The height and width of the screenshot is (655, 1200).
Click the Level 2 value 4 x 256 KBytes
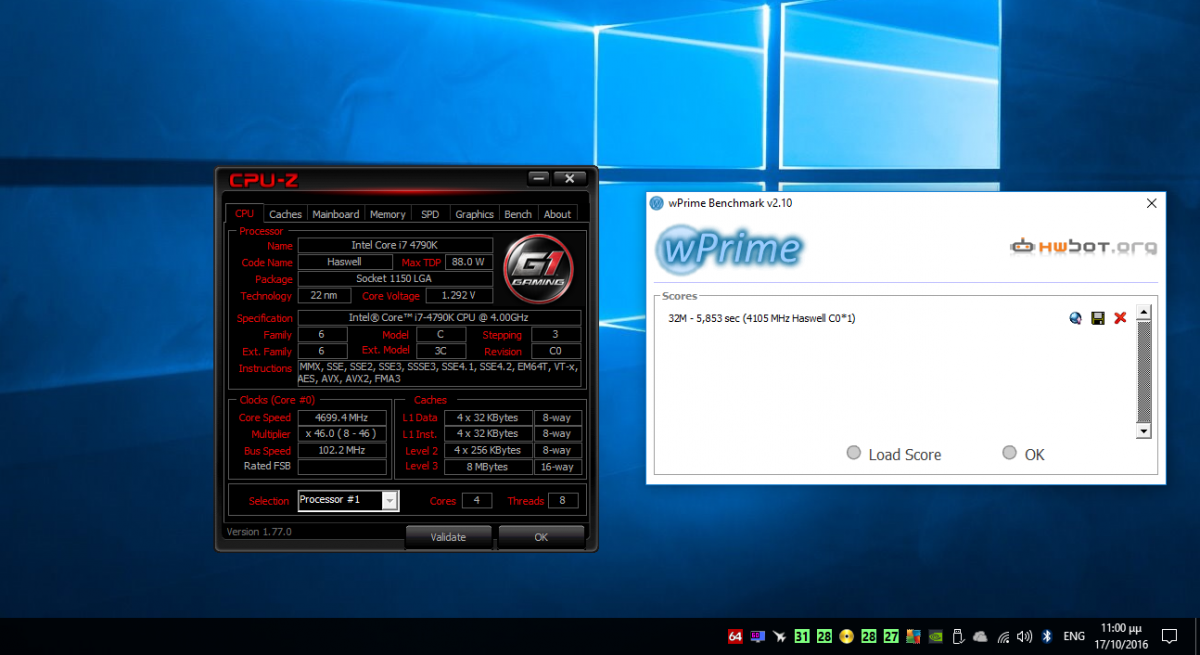pos(487,451)
